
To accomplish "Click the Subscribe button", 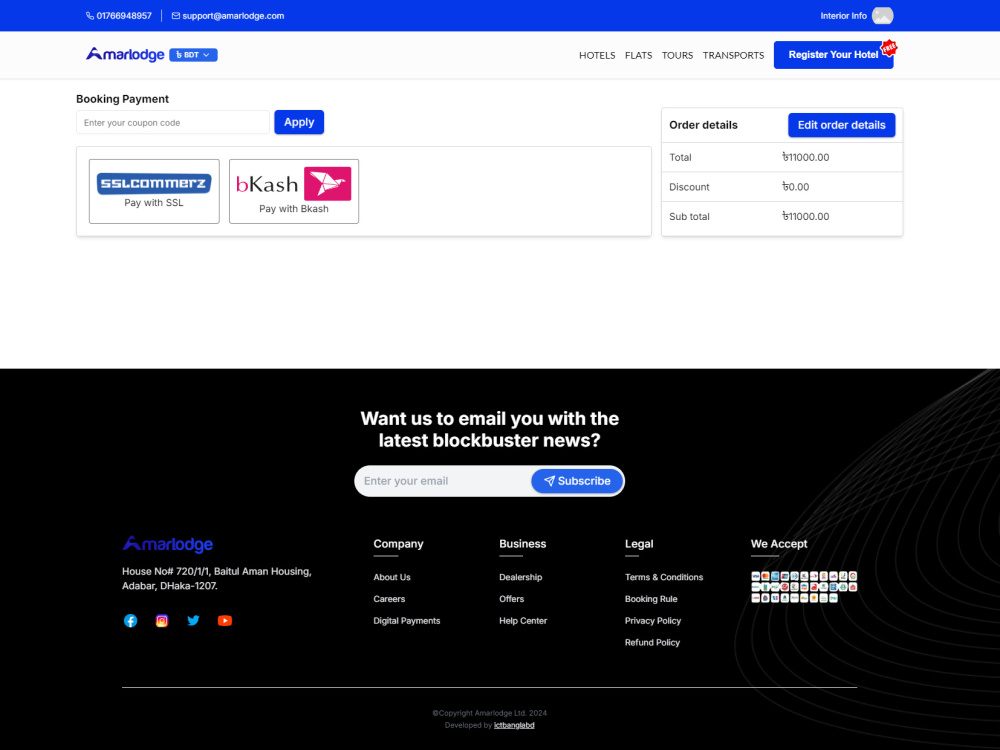I will tap(577, 481).
